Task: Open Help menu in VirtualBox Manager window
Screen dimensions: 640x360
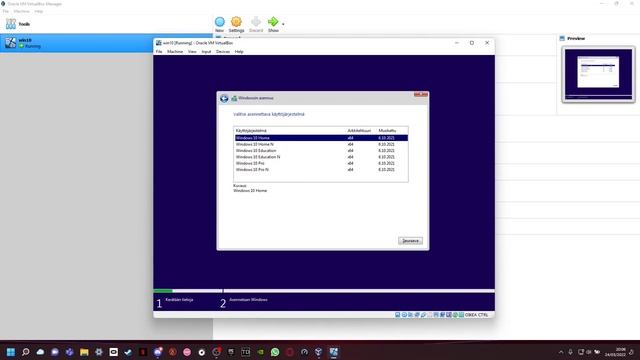Action: click(x=38, y=11)
